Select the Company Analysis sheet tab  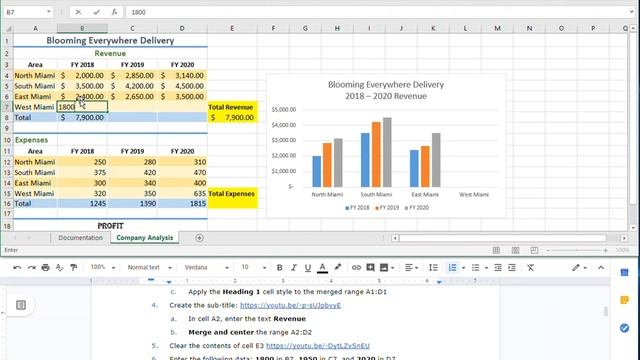(x=144, y=238)
